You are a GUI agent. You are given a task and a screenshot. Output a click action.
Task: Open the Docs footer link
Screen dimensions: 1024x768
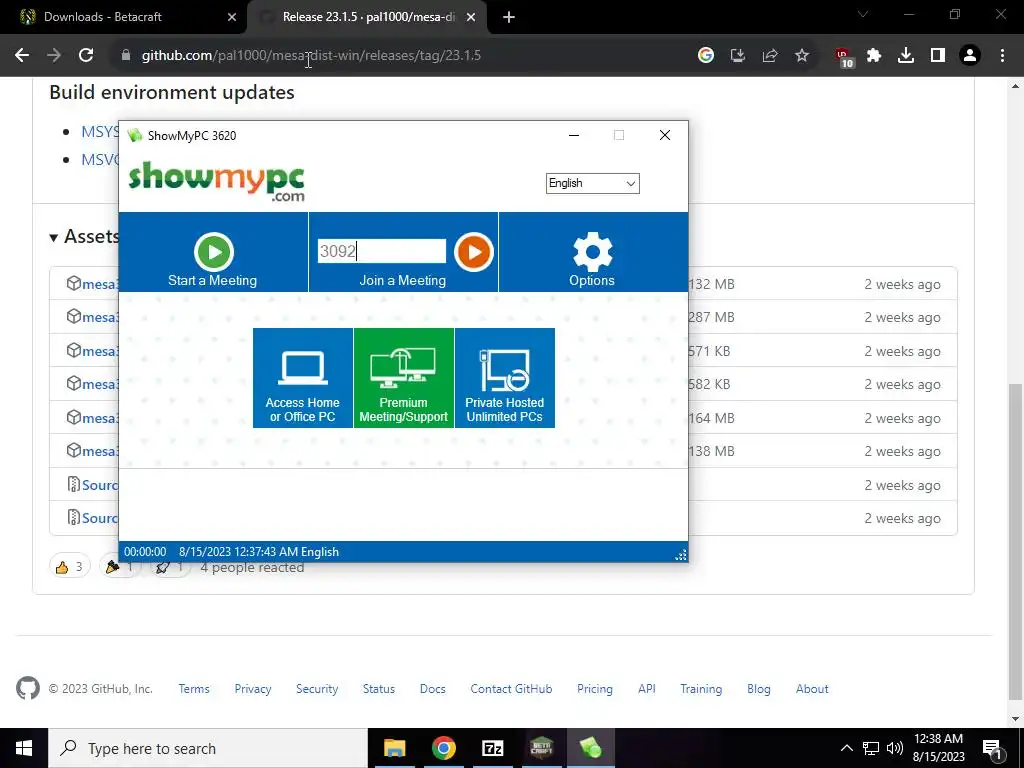(432, 689)
